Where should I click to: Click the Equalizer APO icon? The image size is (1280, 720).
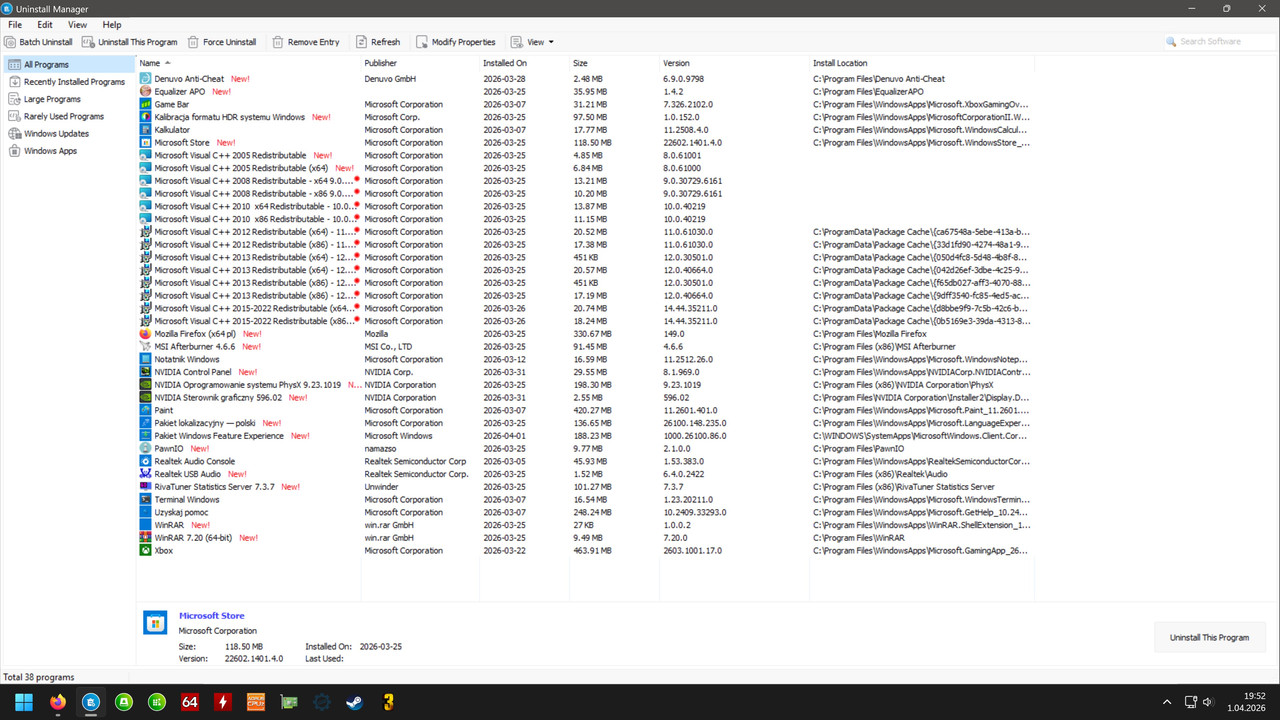click(146, 91)
